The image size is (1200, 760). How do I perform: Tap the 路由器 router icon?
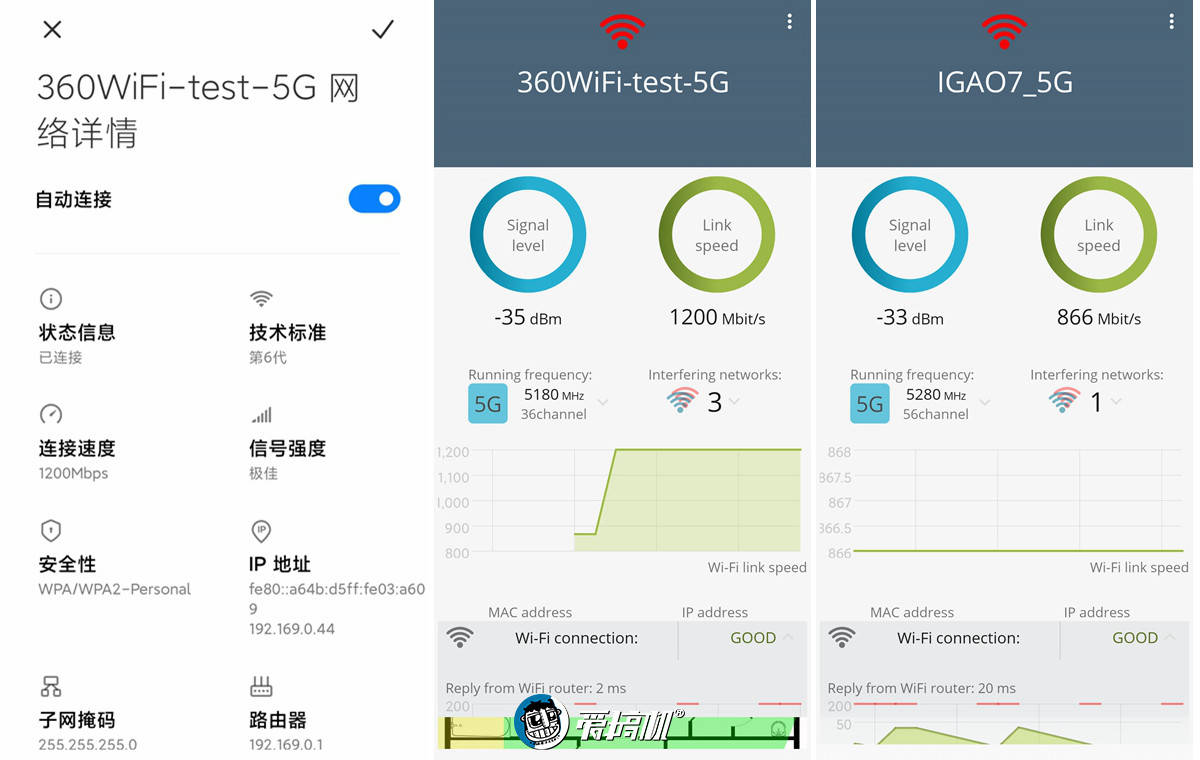(261, 686)
